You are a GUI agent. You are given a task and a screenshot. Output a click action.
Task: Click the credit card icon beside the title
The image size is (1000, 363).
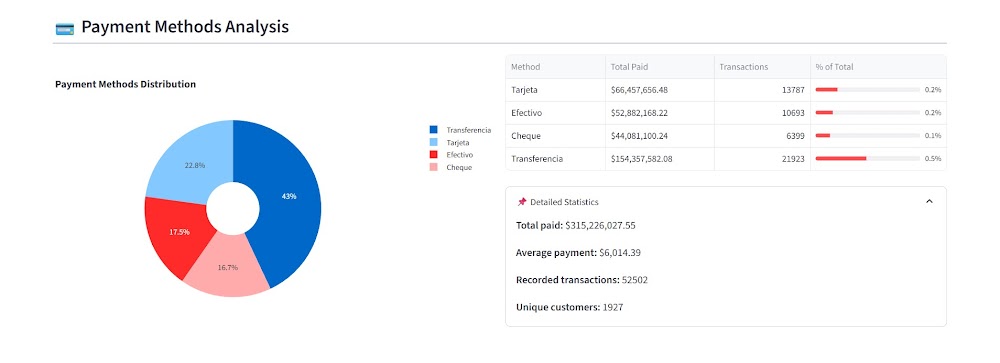point(64,28)
